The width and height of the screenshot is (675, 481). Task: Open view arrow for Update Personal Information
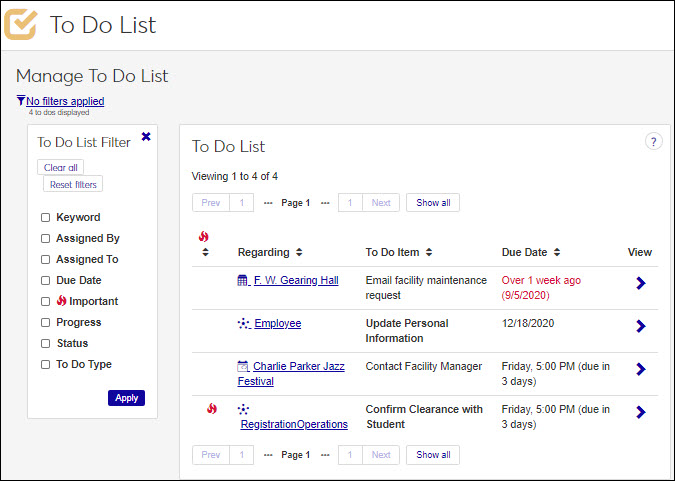640,326
